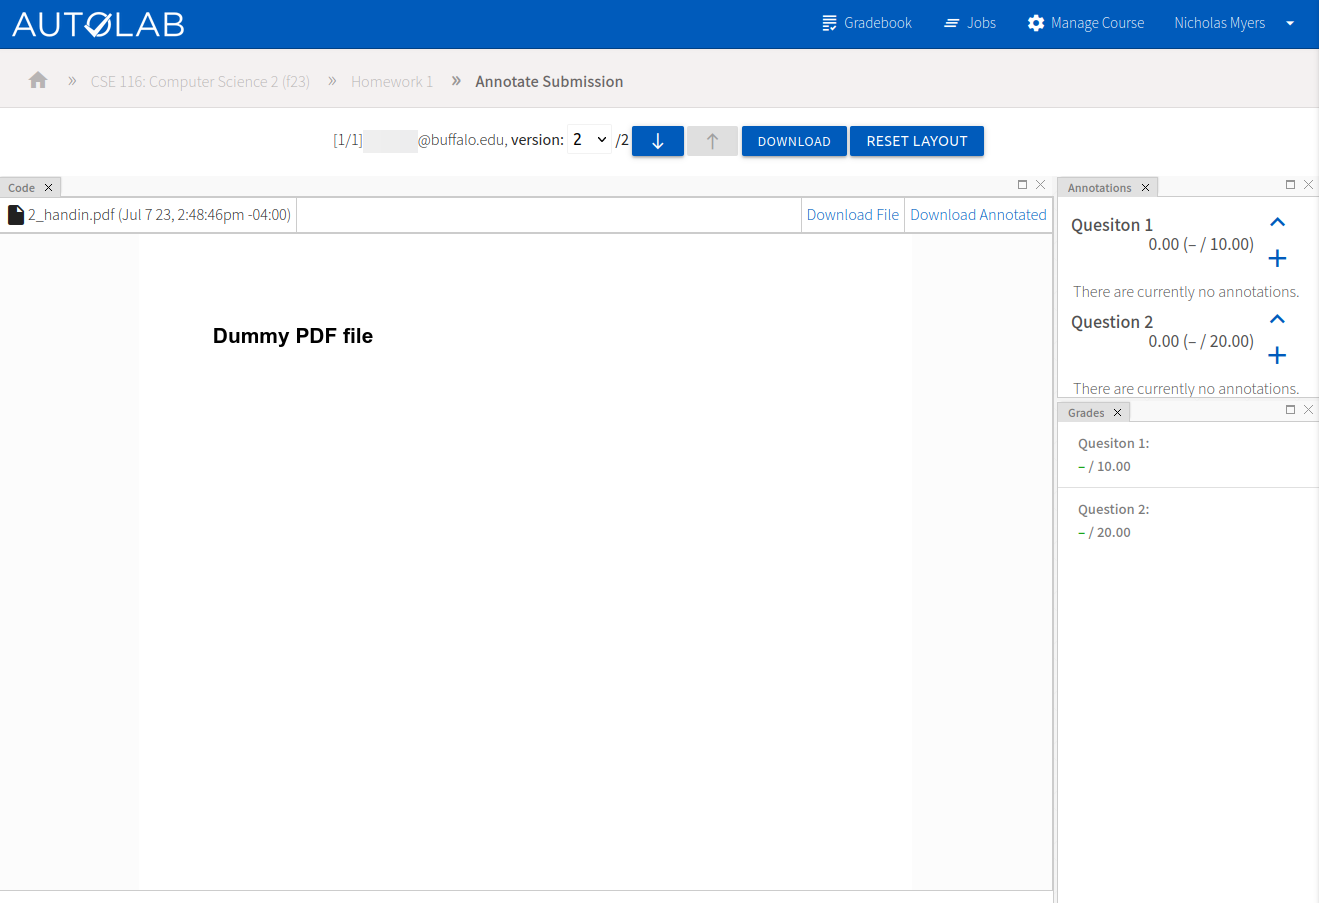
Task: Collapse Quesiton 1 annotations chevron
Action: (x=1277, y=223)
